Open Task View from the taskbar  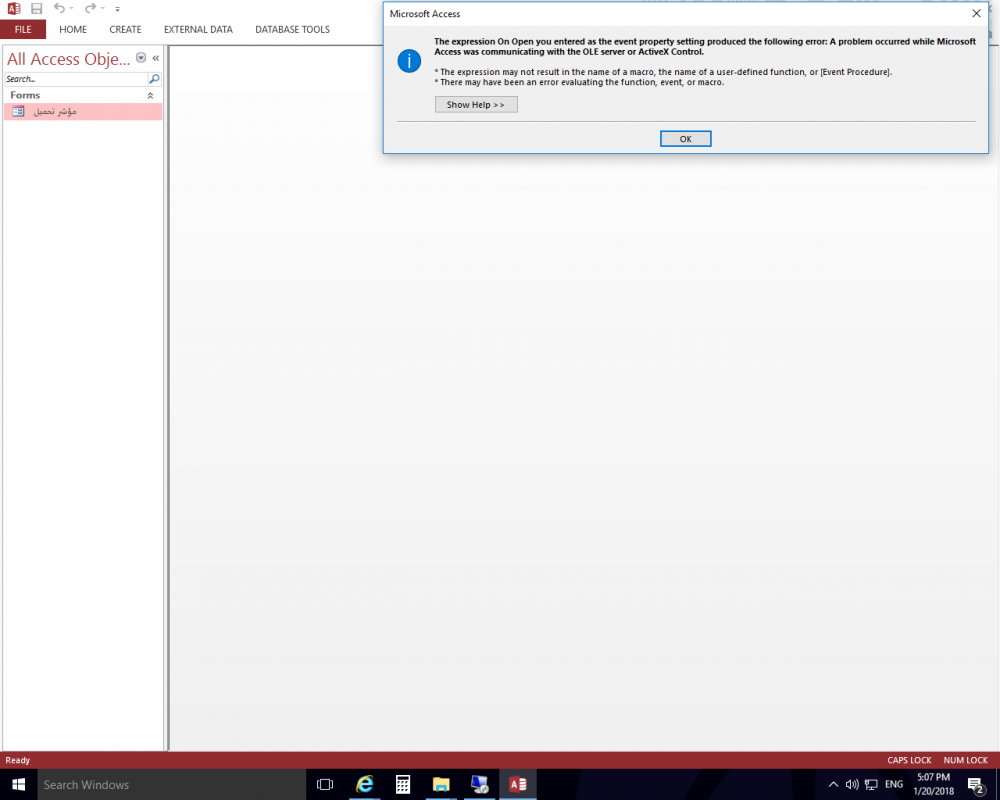point(325,785)
